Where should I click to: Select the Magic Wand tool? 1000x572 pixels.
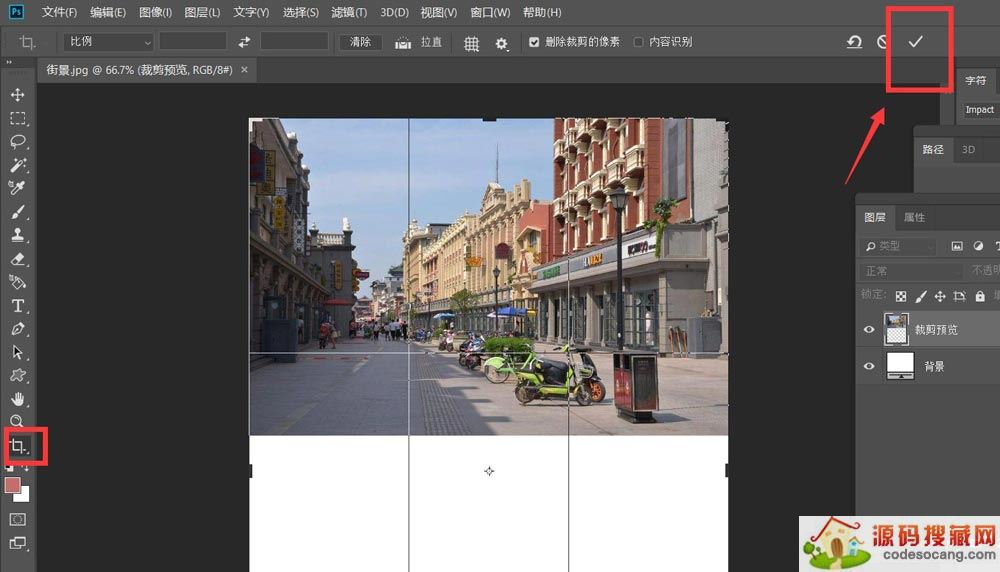click(x=18, y=165)
